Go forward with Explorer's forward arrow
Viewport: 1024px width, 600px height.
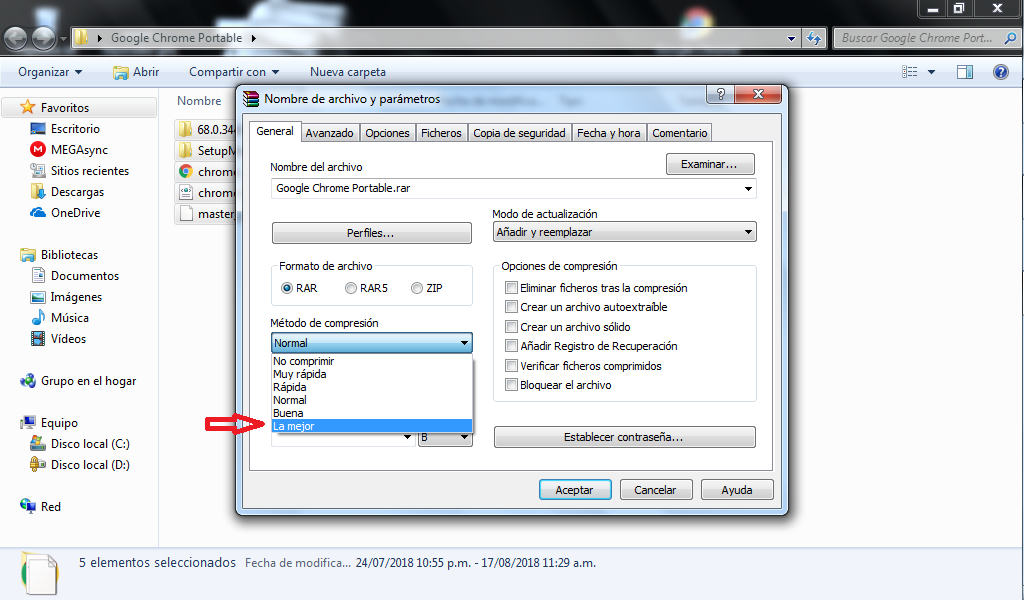[44, 39]
